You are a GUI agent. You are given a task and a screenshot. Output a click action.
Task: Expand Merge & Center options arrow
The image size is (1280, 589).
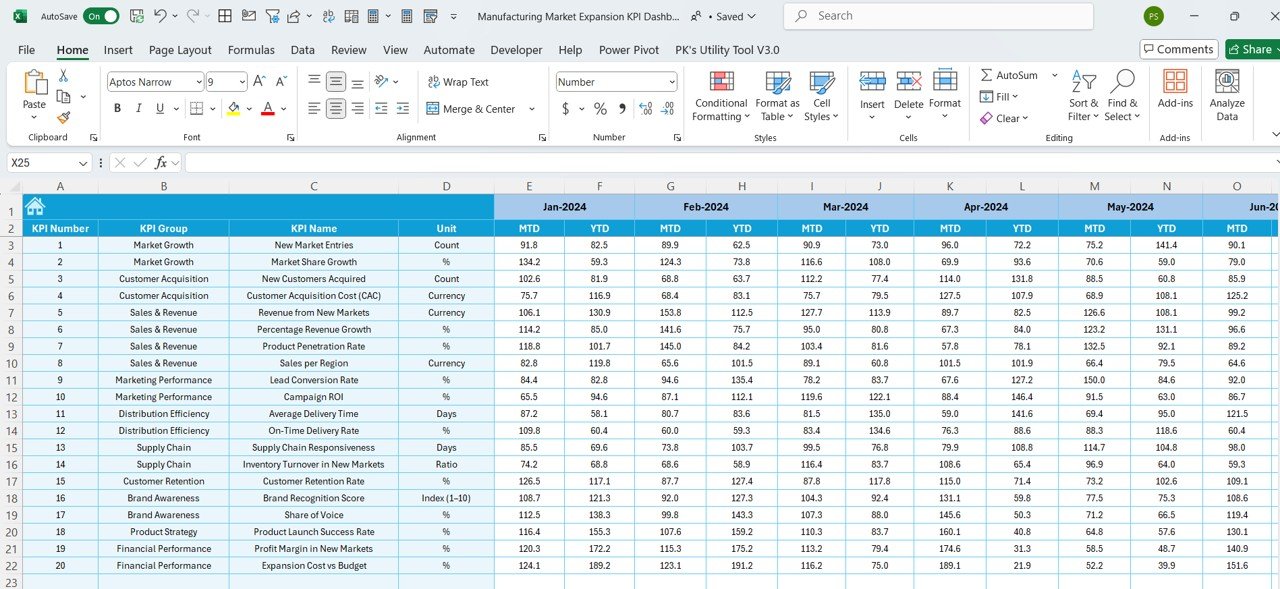[532, 109]
